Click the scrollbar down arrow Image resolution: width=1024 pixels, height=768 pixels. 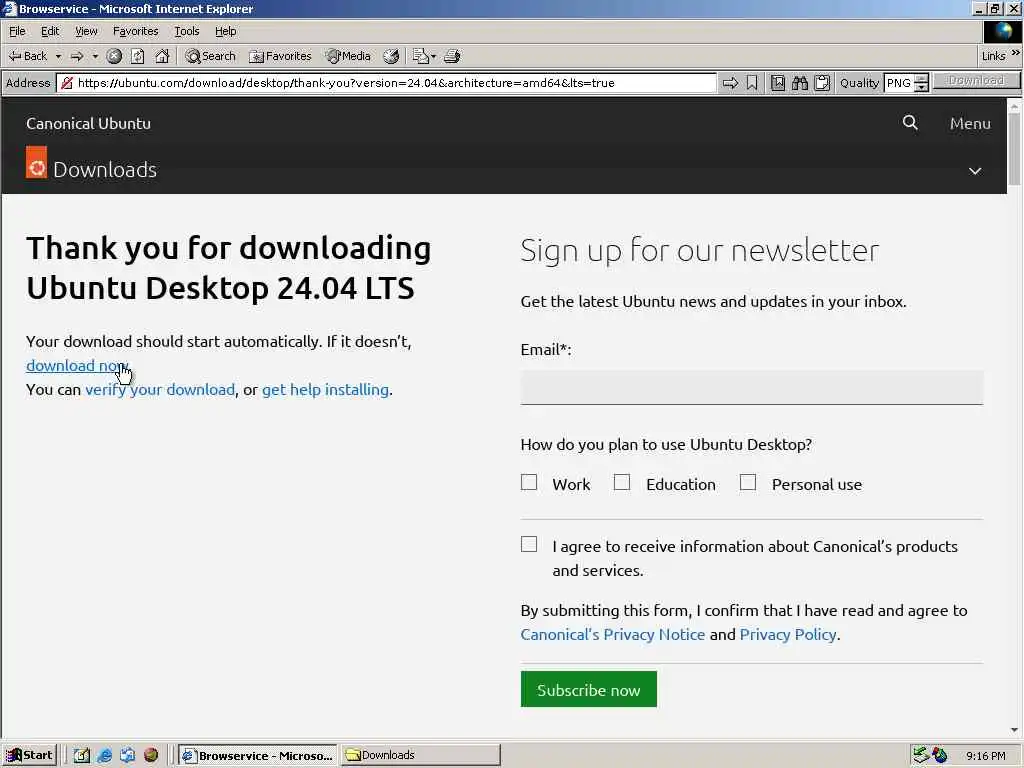[1014, 730]
